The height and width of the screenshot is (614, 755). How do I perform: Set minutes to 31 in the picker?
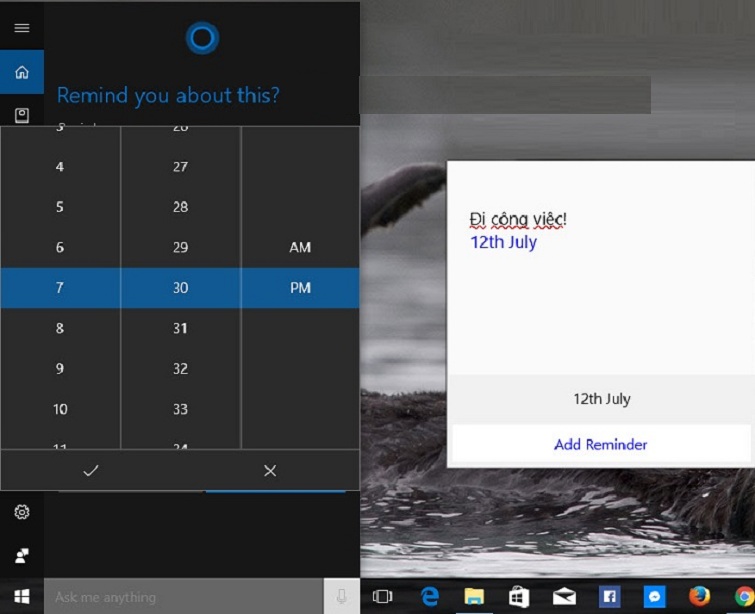180,328
